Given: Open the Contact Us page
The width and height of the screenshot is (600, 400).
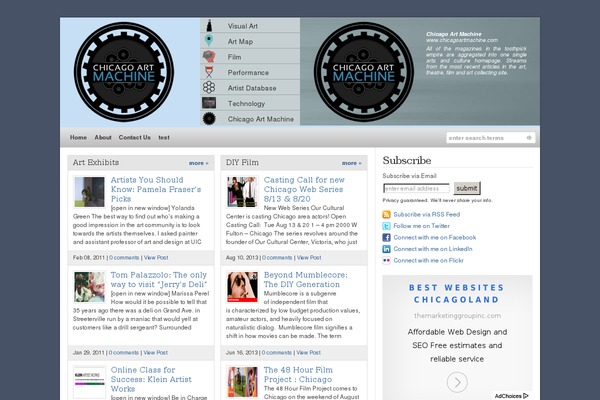Looking at the screenshot, I should [x=135, y=137].
